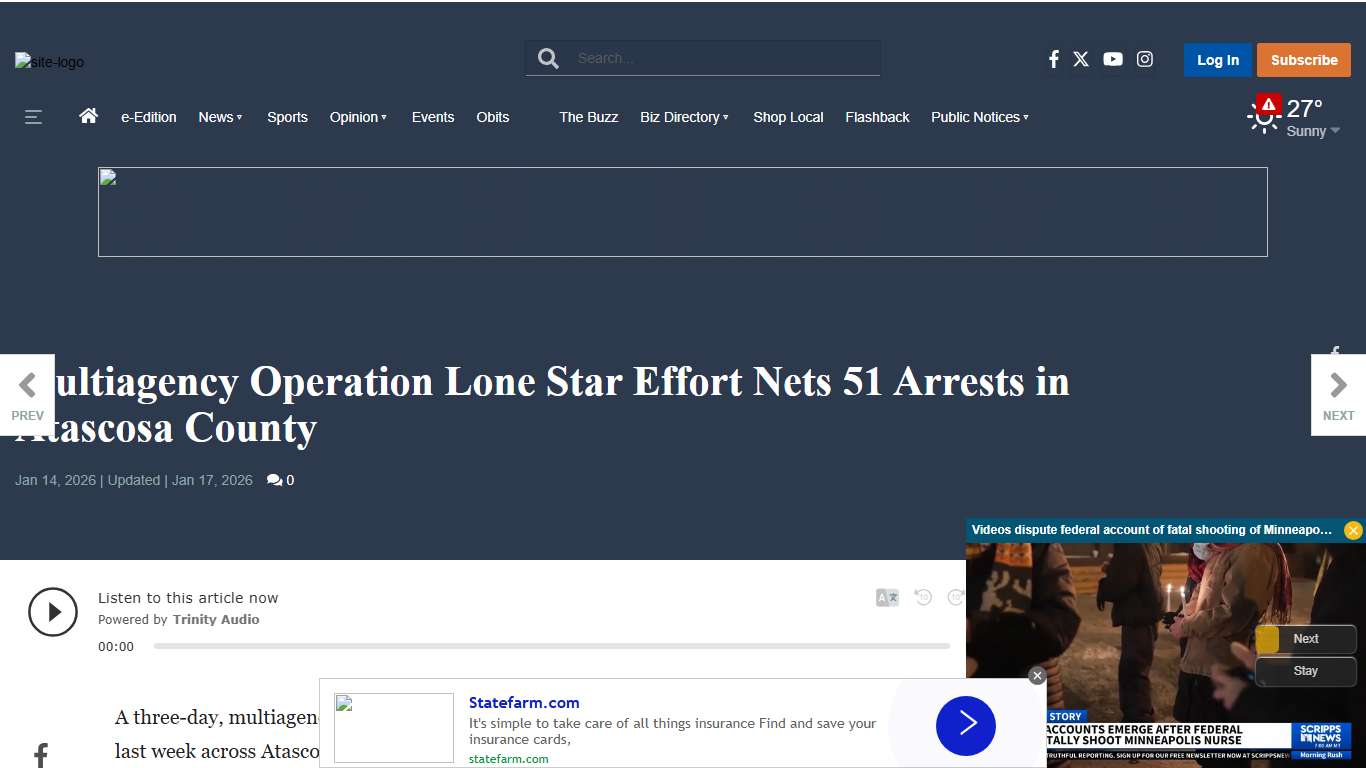The height and width of the screenshot is (768, 1366).
Task: Click the Subscribe button
Action: [x=1304, y=59]
